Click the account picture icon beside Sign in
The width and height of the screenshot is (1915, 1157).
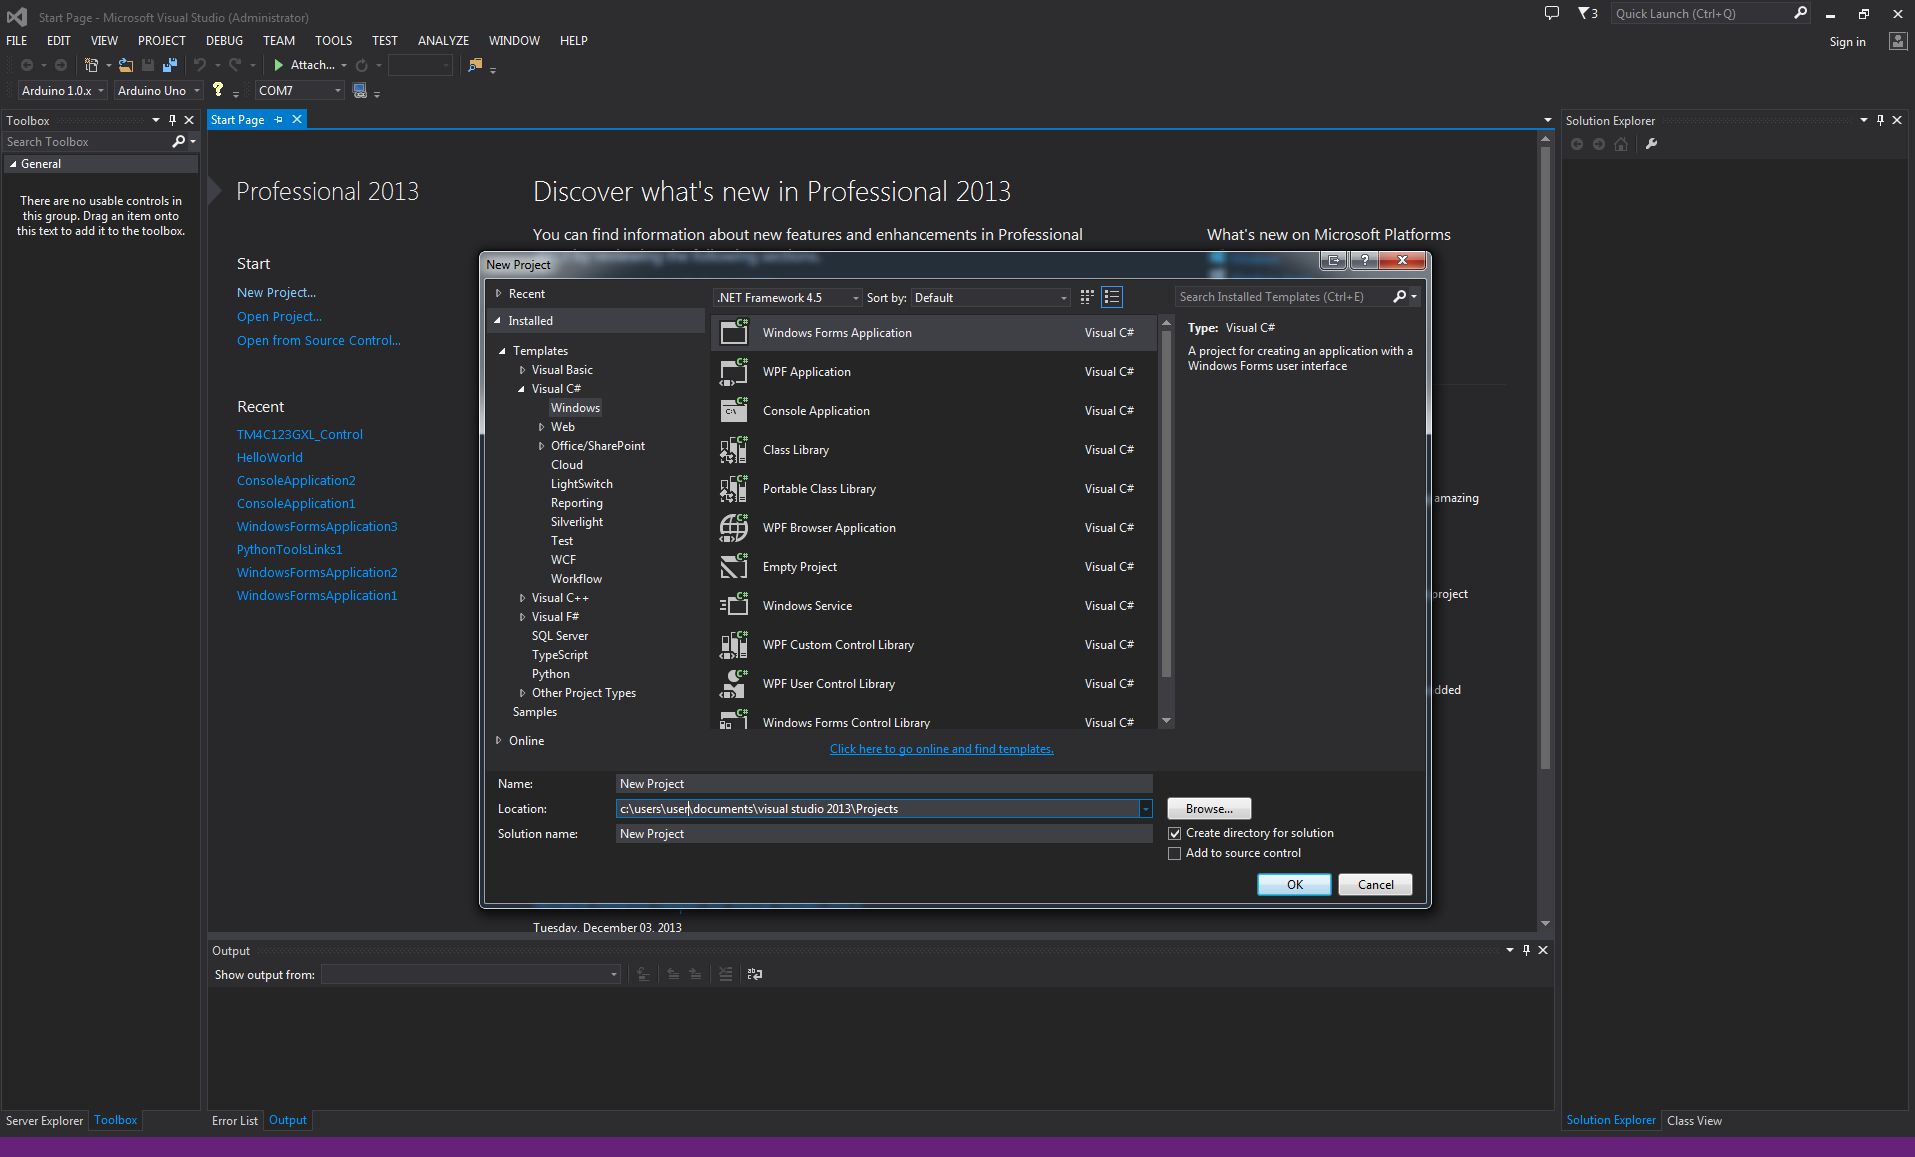(x=1897, y=41)
